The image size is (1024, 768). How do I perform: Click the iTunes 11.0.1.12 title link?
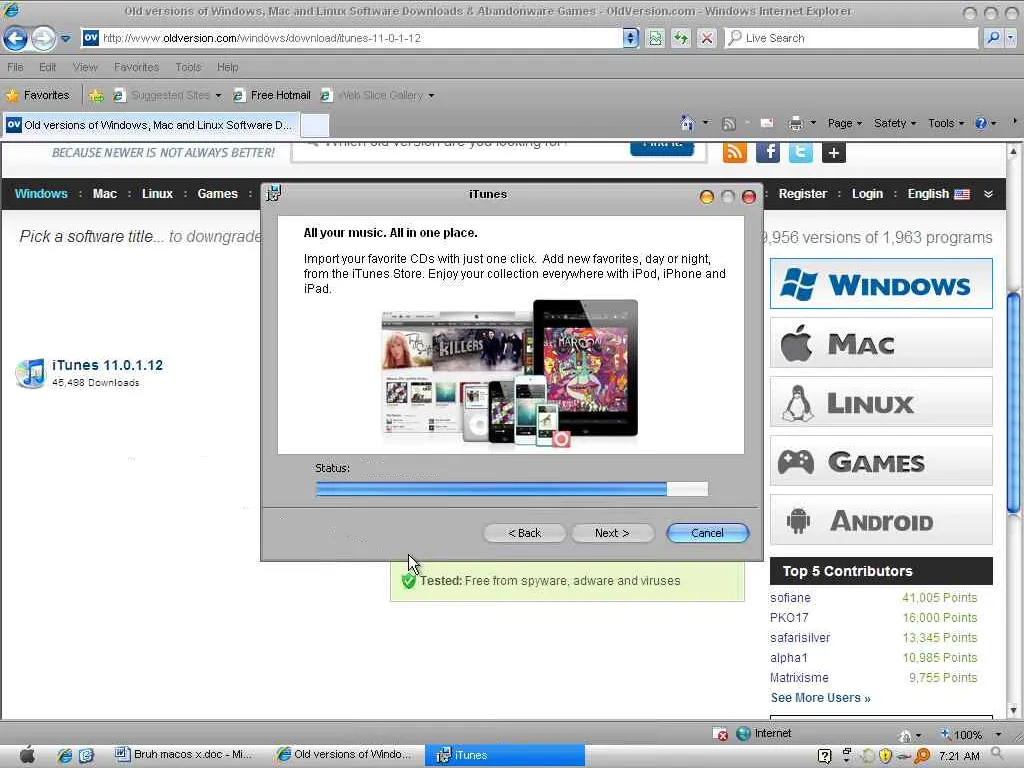[108, 365]
